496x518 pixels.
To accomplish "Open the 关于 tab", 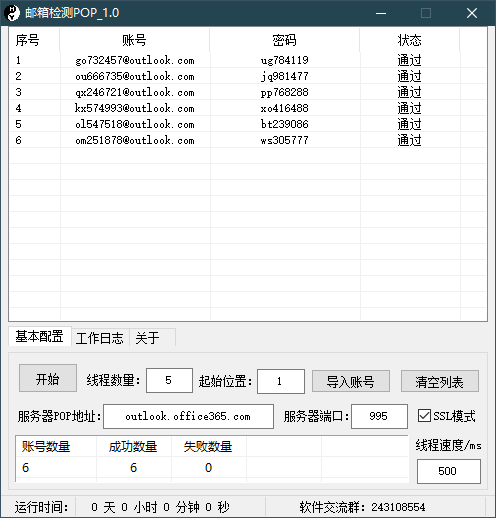I will pyautogui.click(x=152, y=338).
